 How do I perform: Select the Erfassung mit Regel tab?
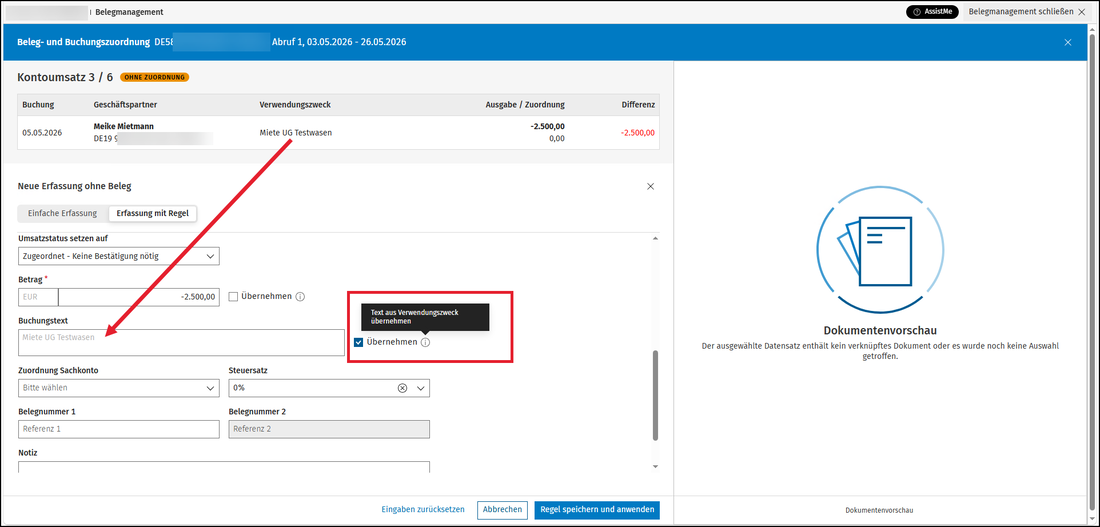pos(153,213)
